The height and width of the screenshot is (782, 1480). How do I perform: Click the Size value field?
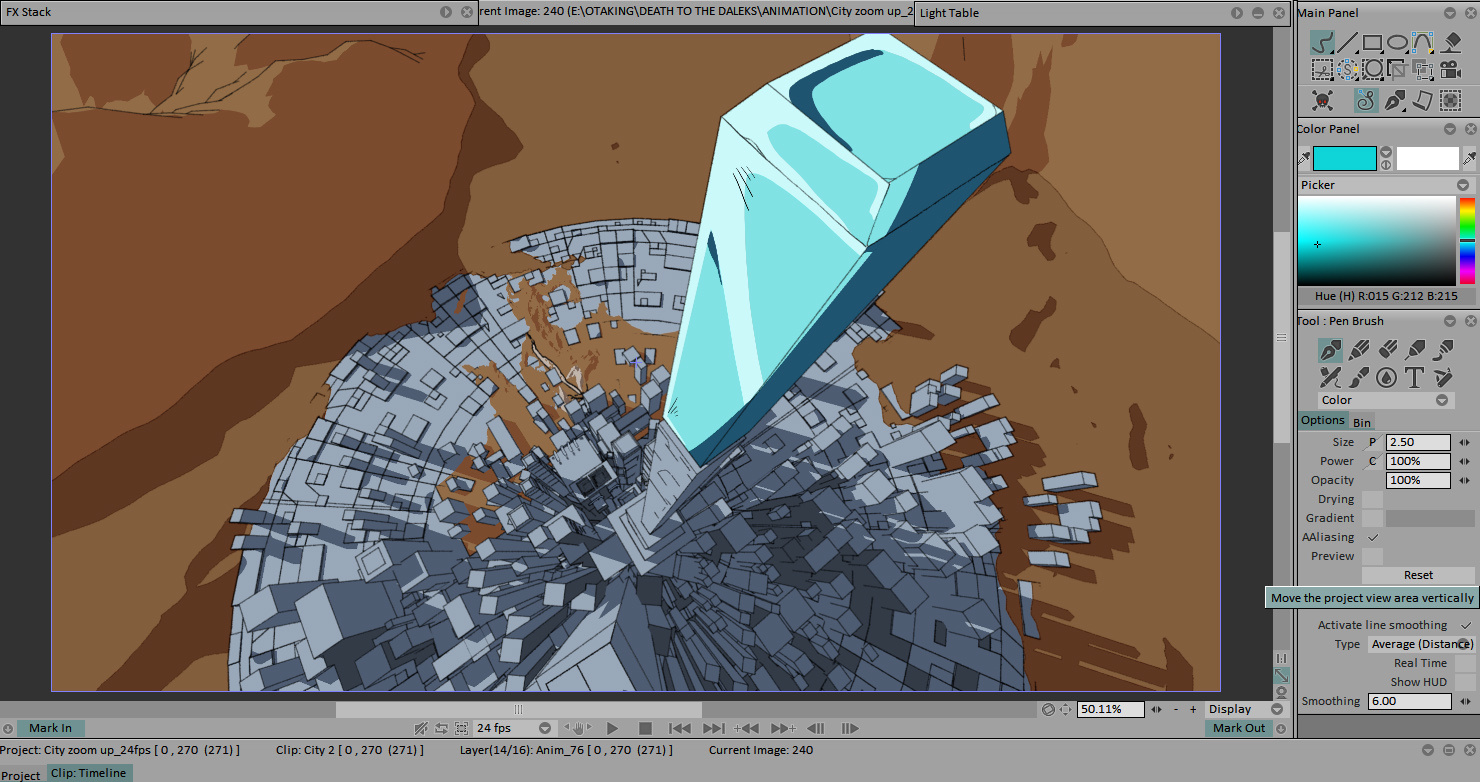[x=1418, y=442]
